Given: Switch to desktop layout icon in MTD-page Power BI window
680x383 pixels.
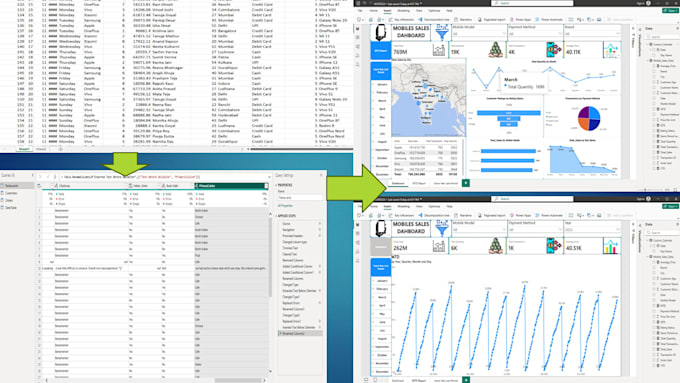Looking at the screenshot, I should click(366, 380).
